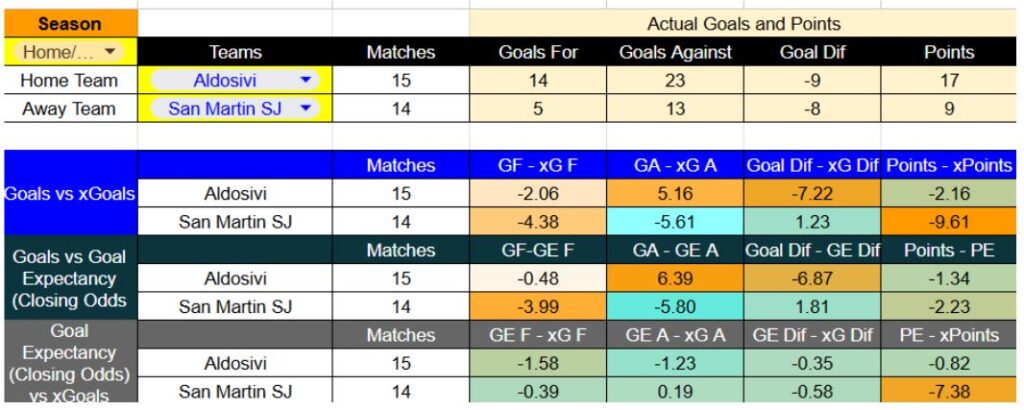Click the Actual Goals and Points header
Viewport: 1024px width, 410px height.
[743, 23]
